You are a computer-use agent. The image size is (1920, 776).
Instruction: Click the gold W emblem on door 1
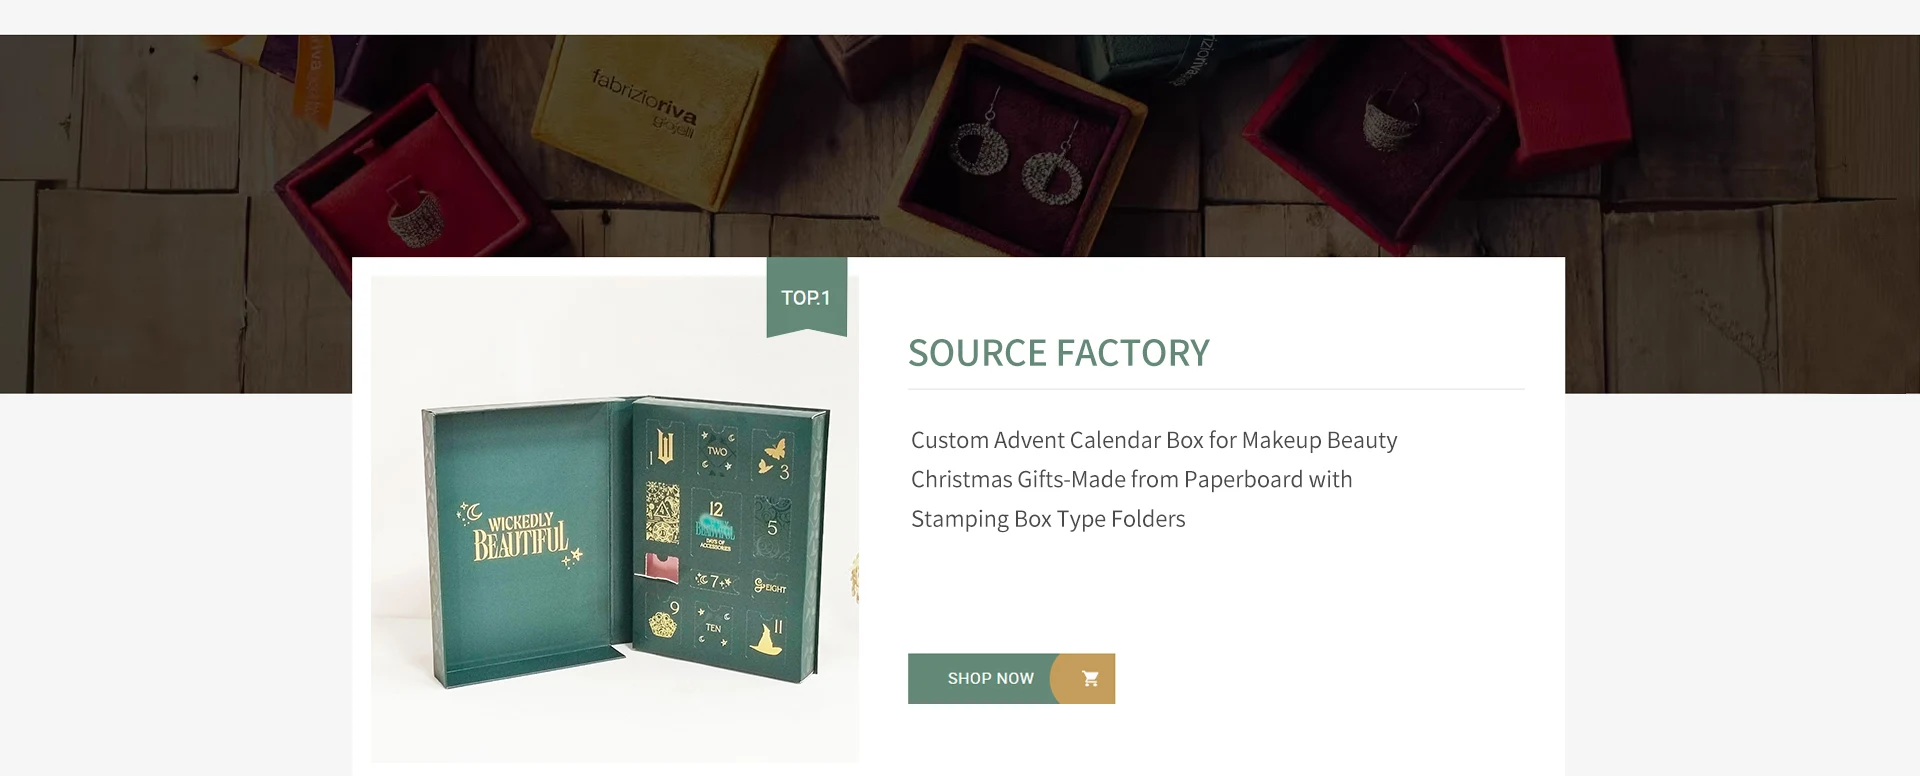click(665, 446)
